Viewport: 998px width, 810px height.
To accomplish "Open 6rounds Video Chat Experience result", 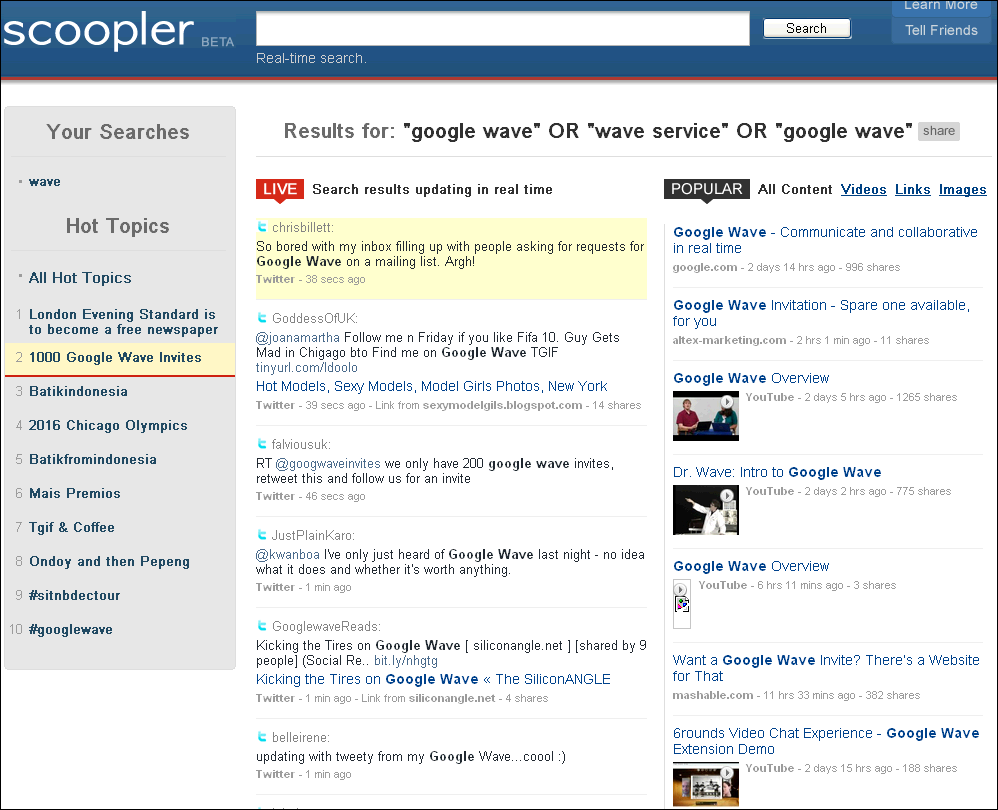I will 826,741.
